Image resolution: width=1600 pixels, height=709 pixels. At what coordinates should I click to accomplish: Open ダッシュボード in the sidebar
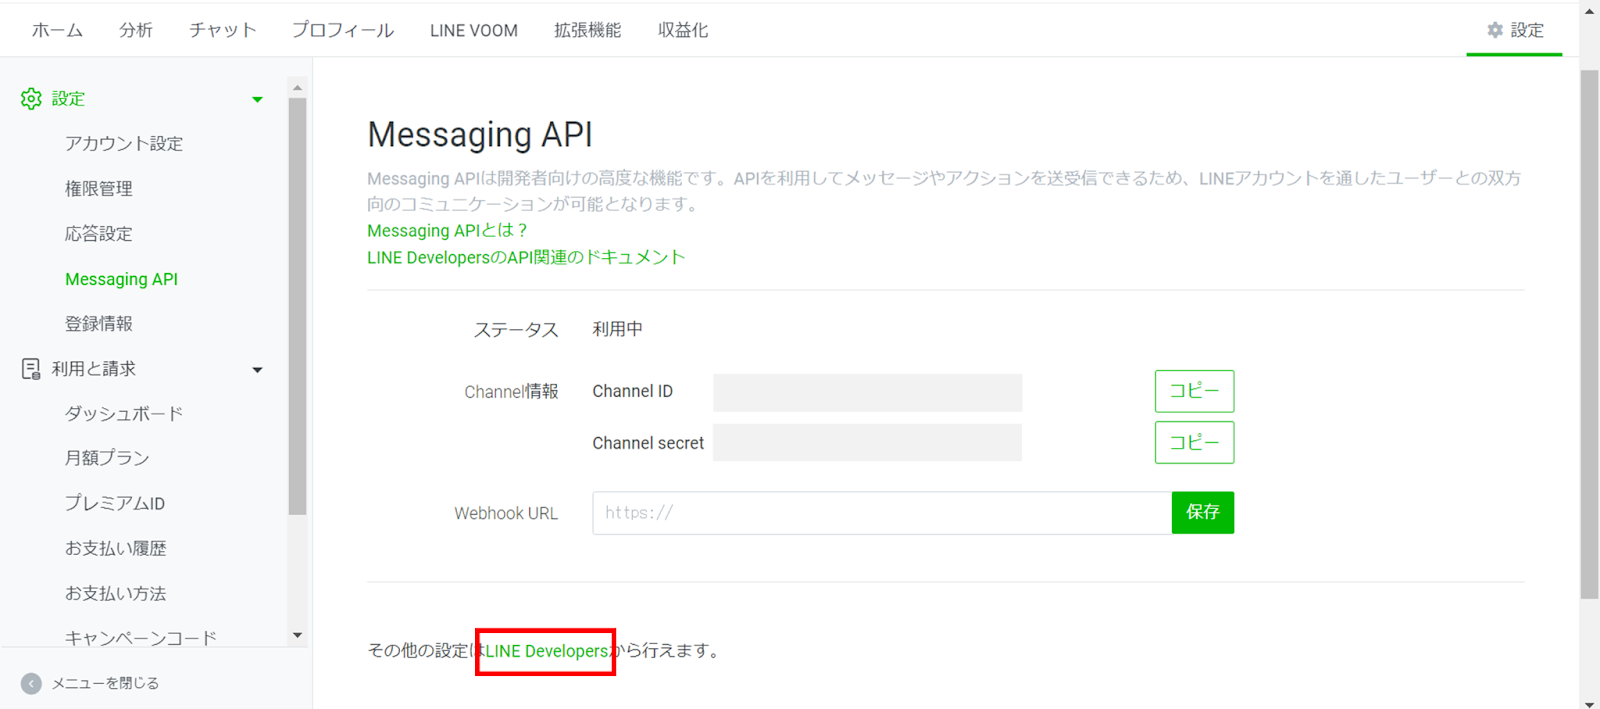coord(124,413)
